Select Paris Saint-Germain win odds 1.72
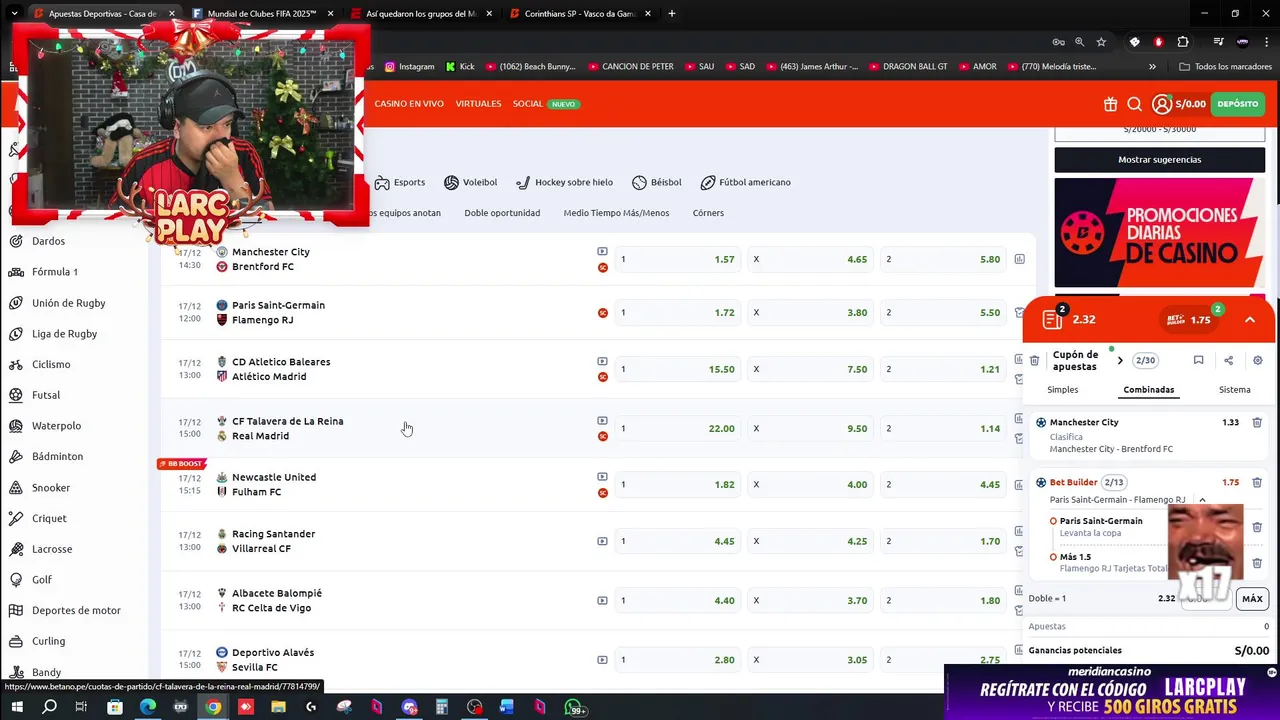This screenshot has width=1280, height=720. pos(678,313)
